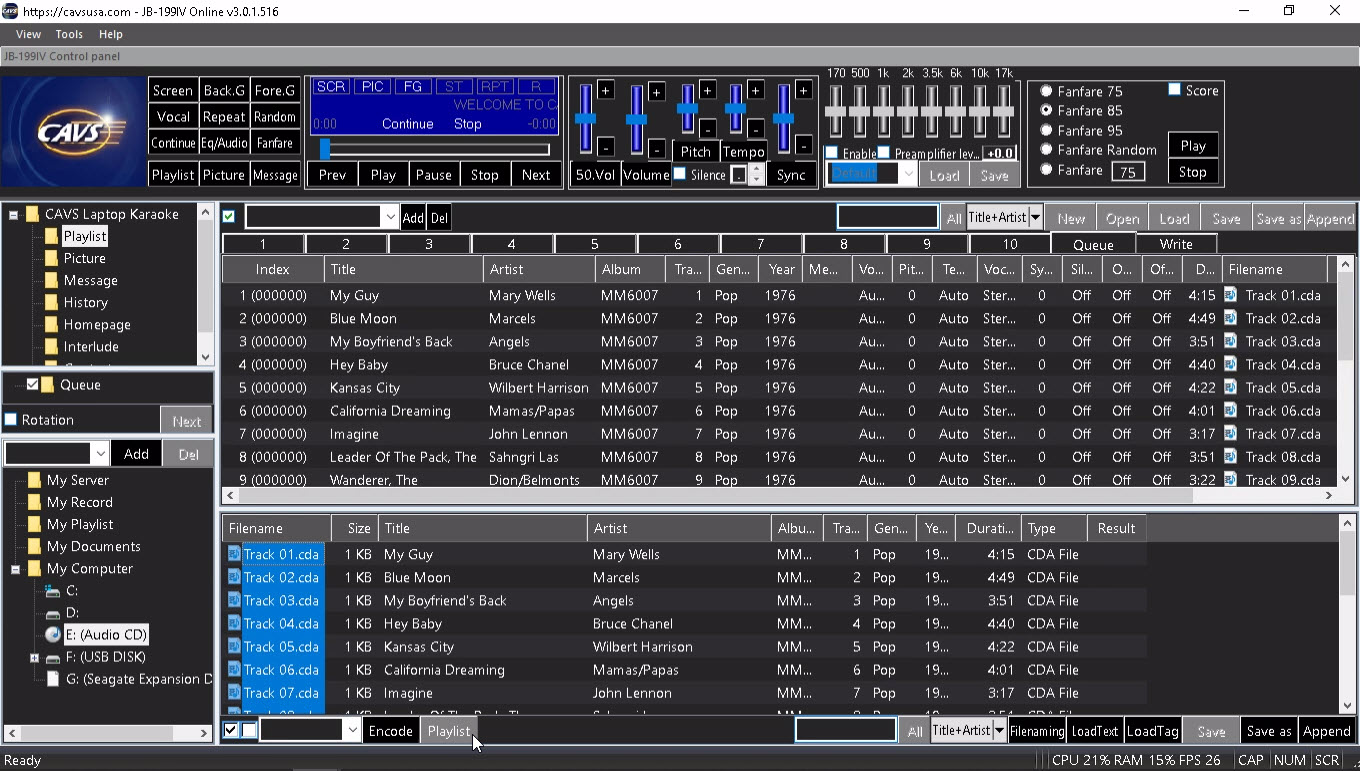Open the Tools menu
Viewport: 1360px width, 771px height.
pyautogui.click(x=69, y=34)
